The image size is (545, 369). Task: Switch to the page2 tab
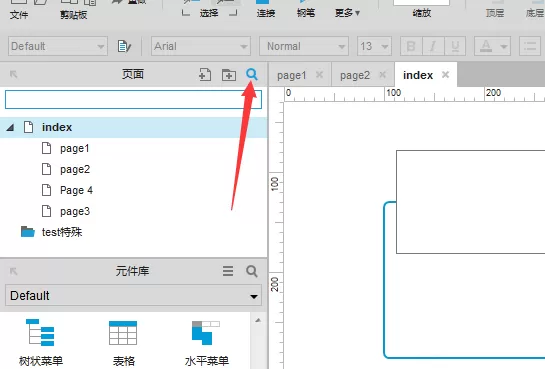(355, 75)
